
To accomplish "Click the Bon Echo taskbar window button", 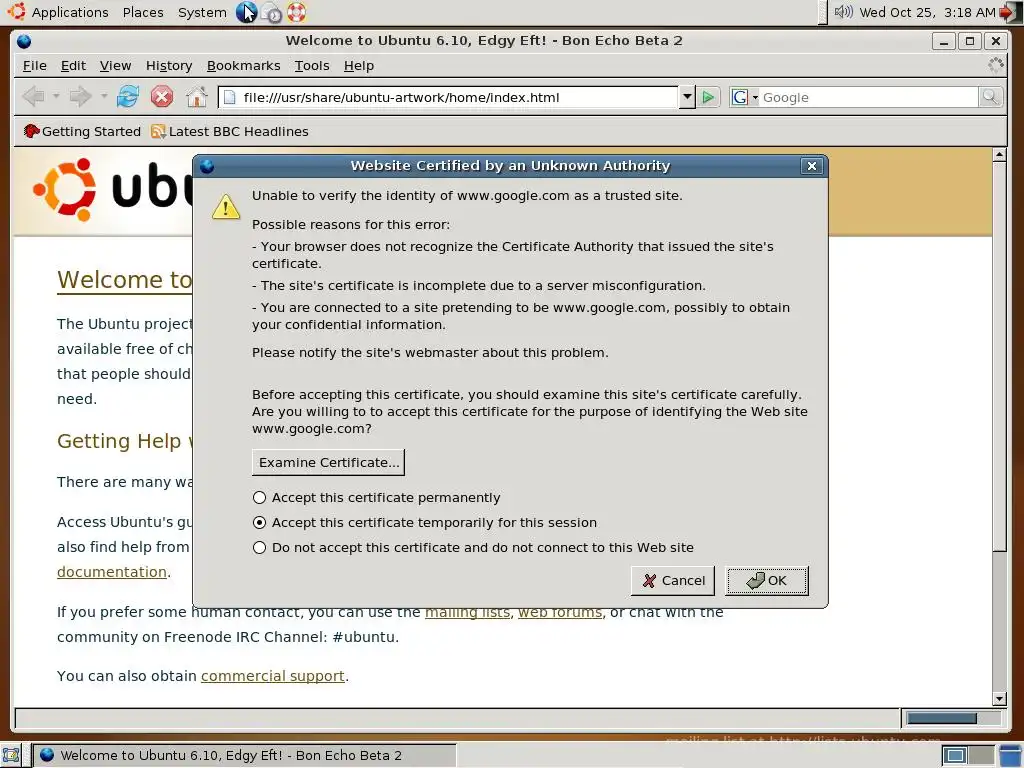I will [244, 756].
